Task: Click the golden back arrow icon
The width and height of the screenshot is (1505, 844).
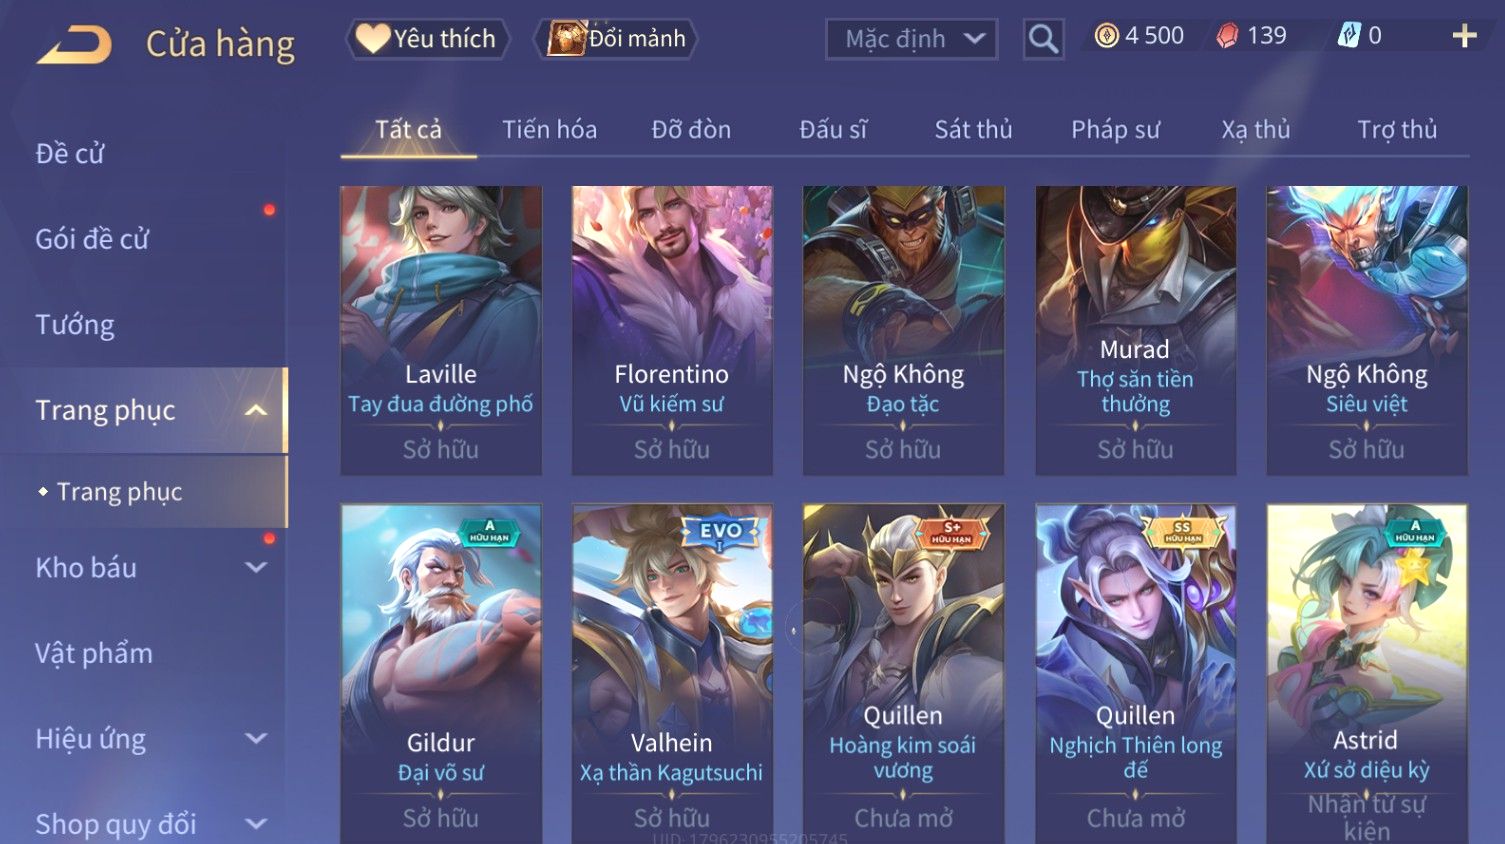Action: [x=74, y=44]
